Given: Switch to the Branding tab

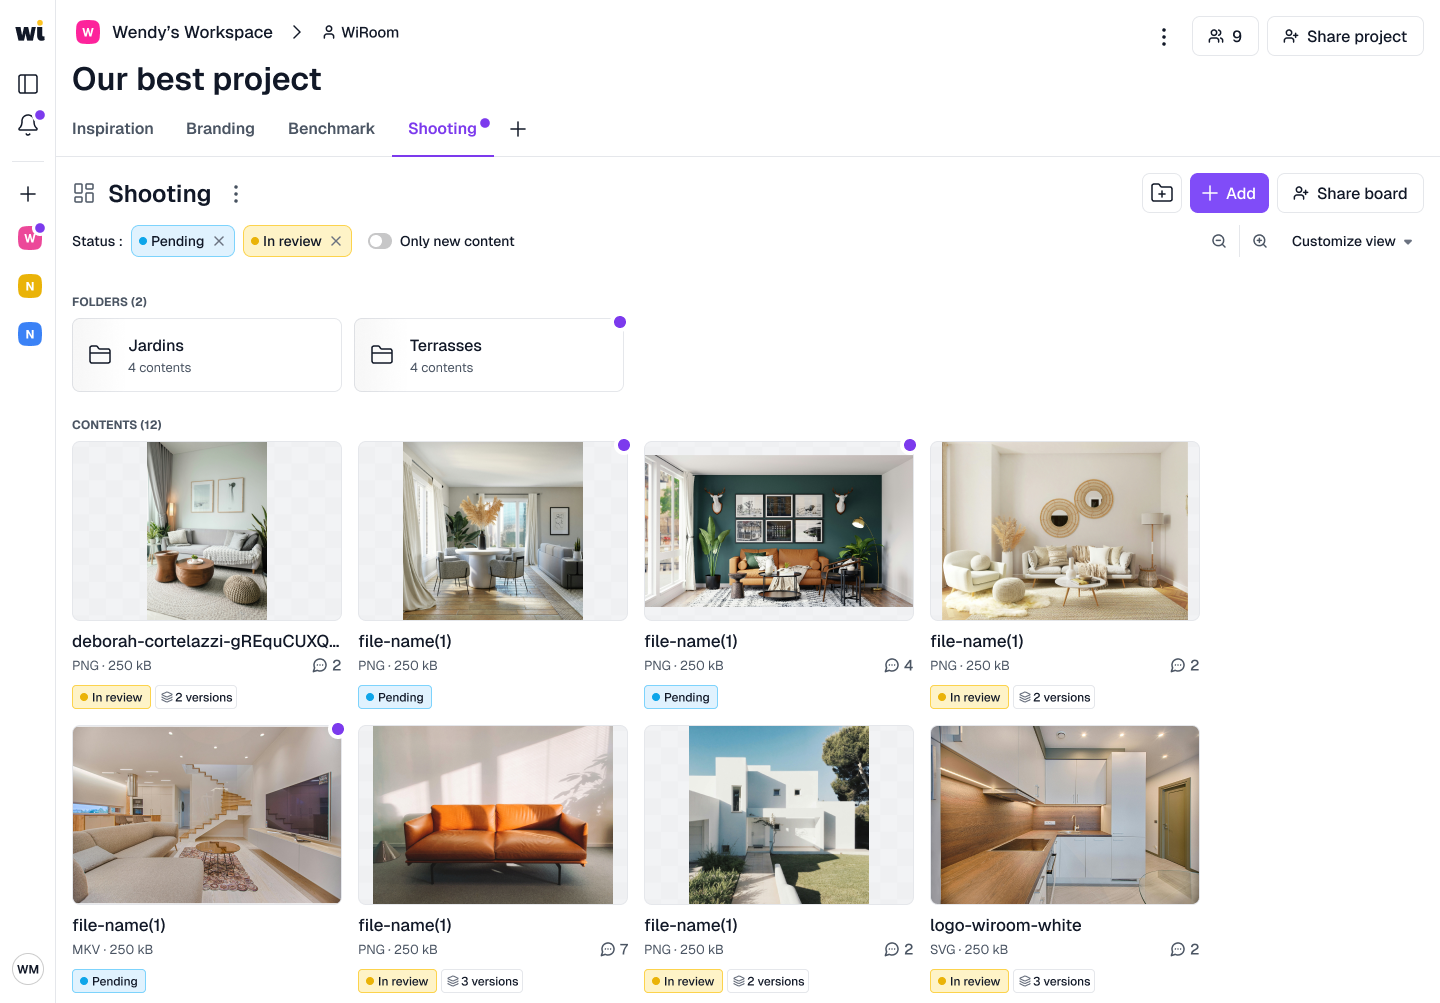Looking at the screenshot, I should pyautogui.click(x=220, y=129).
